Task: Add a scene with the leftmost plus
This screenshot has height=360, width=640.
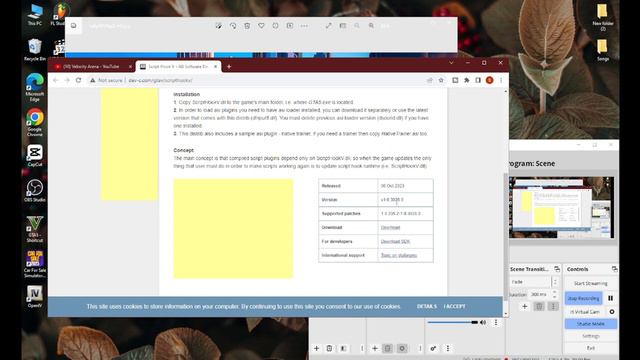Action: coord(317,349)
